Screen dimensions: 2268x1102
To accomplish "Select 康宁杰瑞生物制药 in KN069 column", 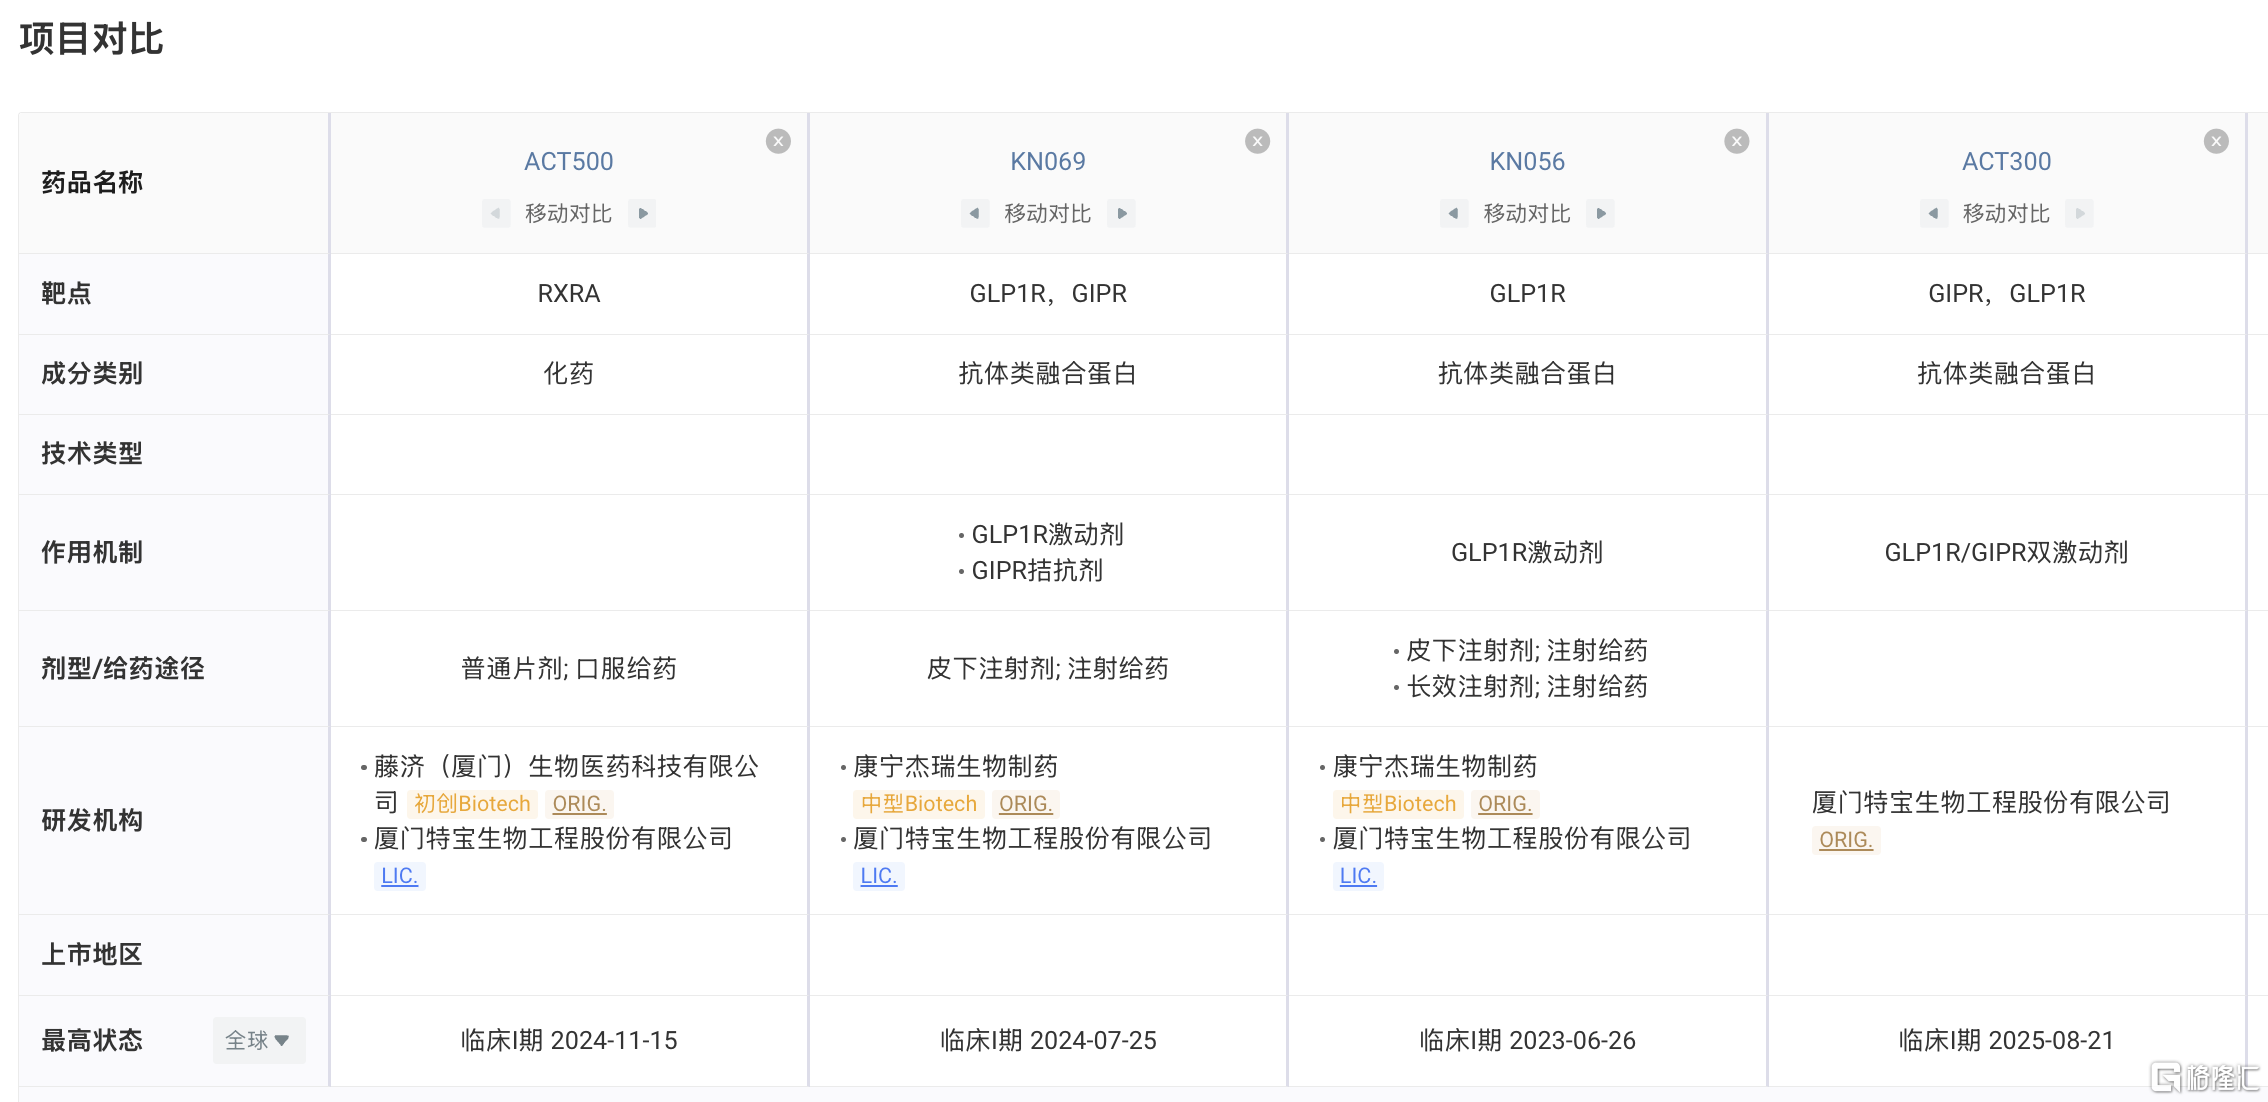I will 955,766.
